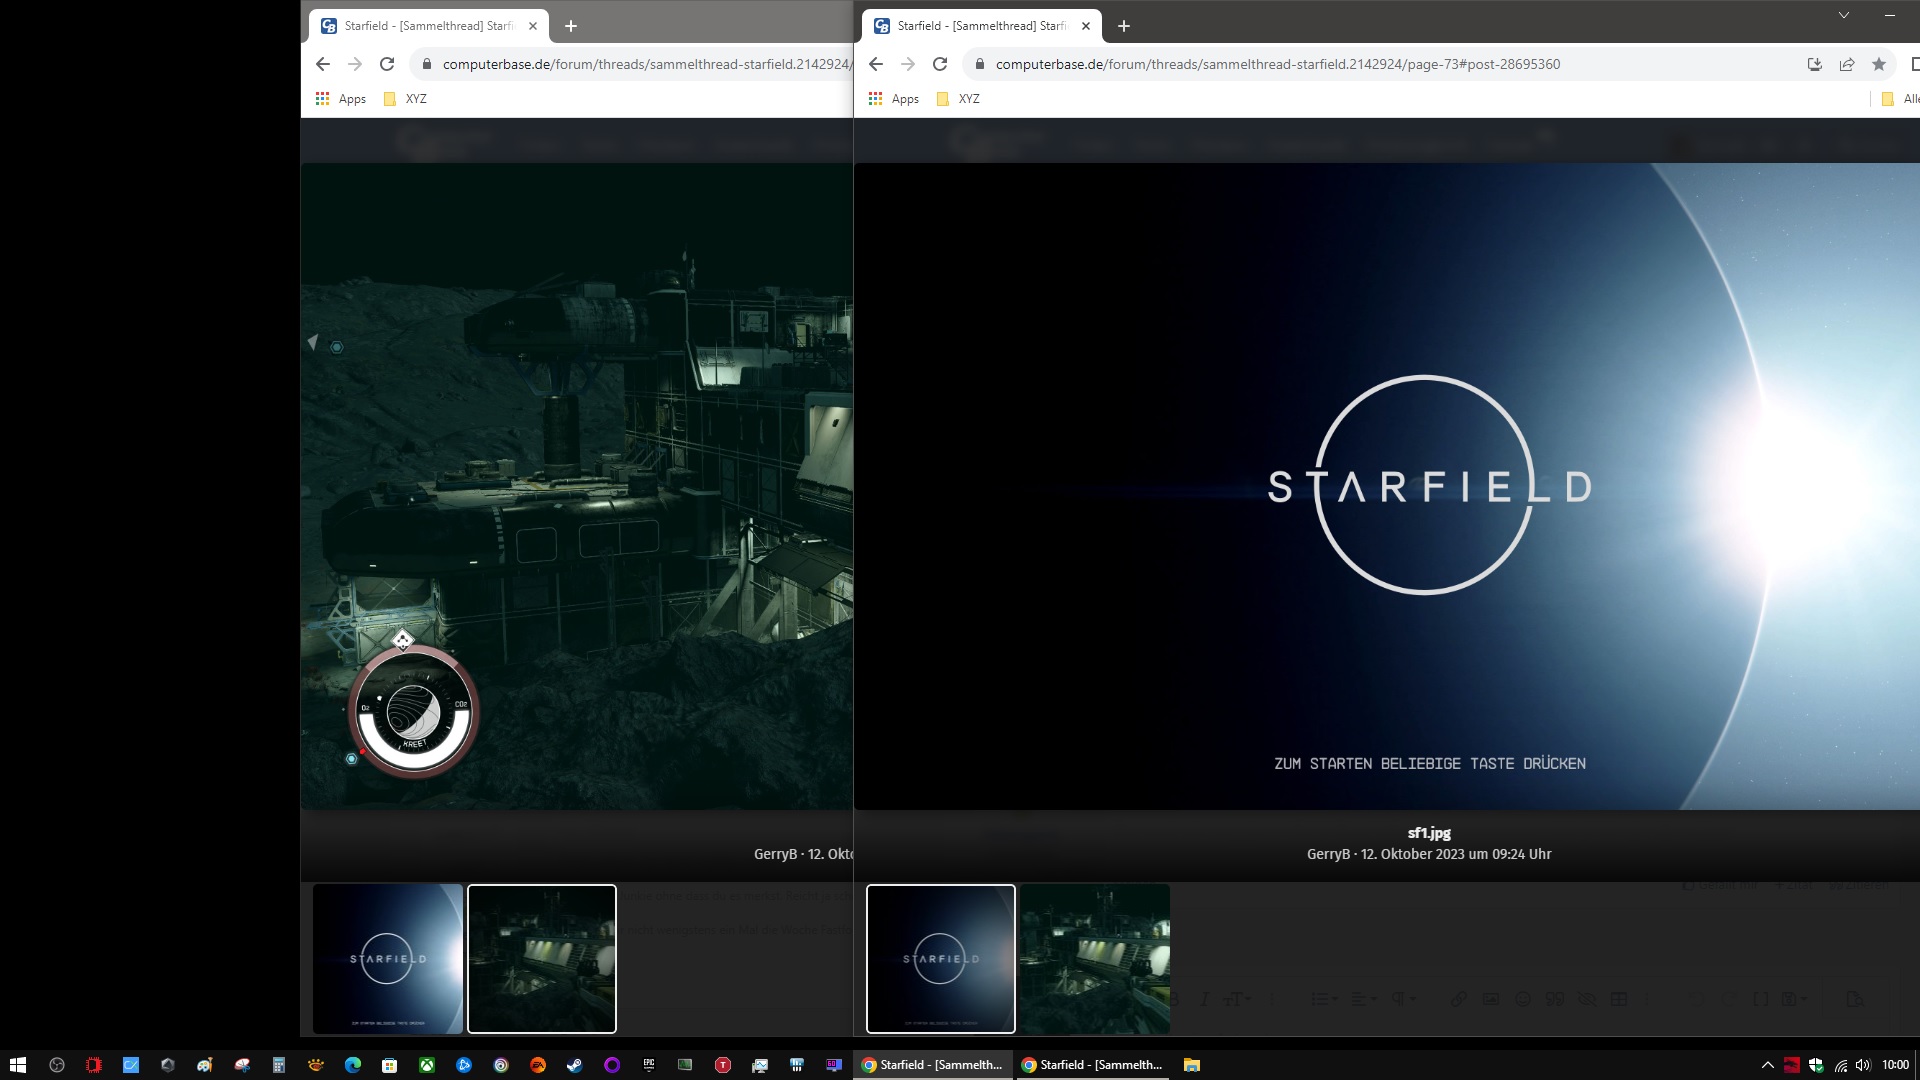Expand the tab search chevron
Screen dimensions: 1920x1080
(x=1843, y=15)
